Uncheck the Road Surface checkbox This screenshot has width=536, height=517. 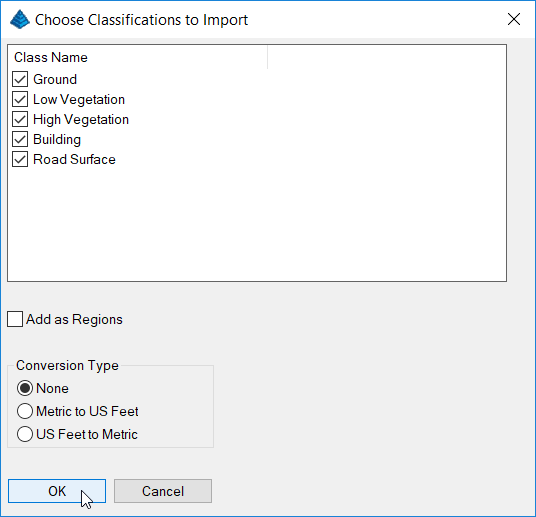point(20,159)
